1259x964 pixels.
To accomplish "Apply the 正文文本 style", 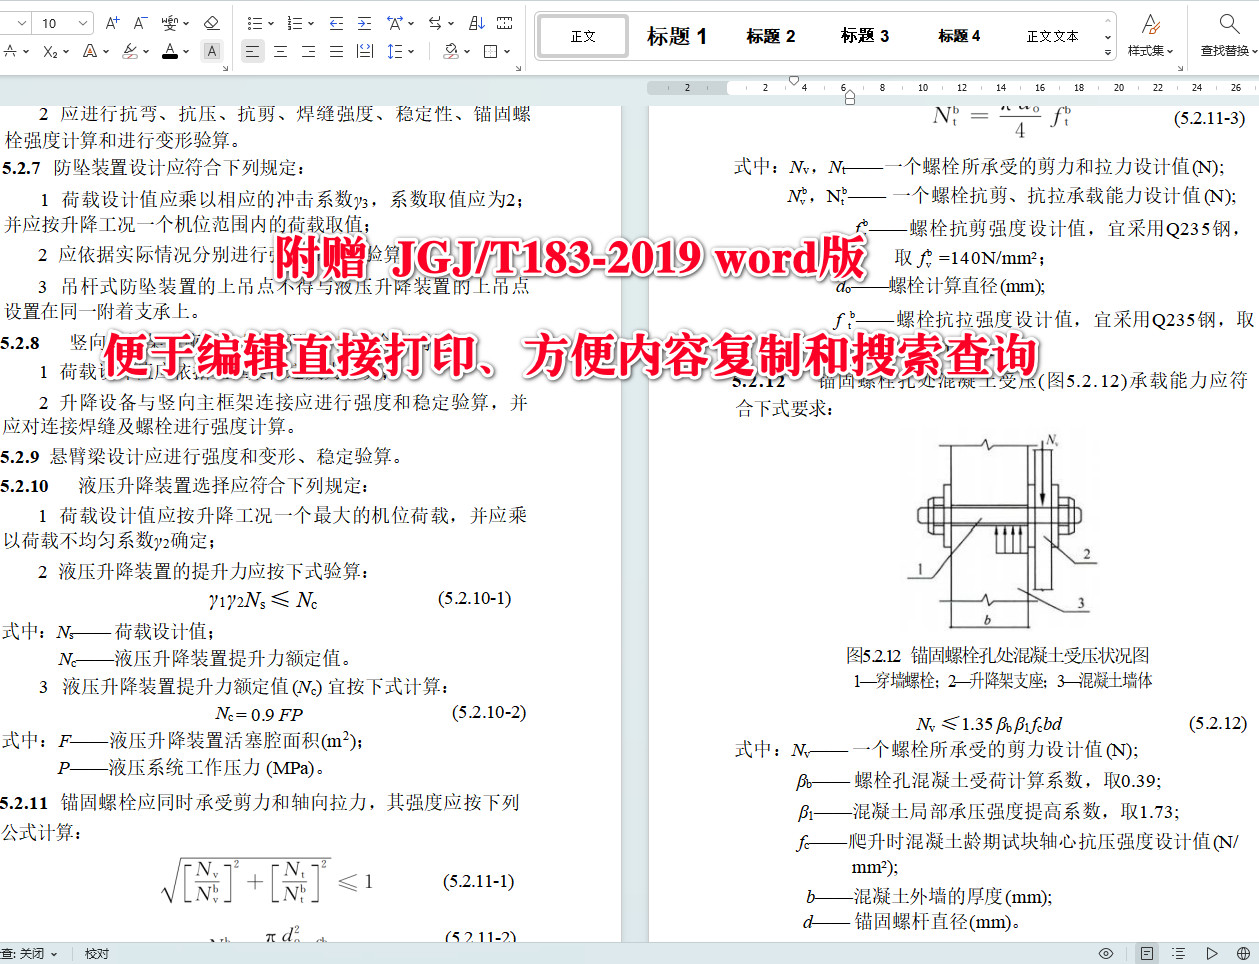I will pos(1052,36).
